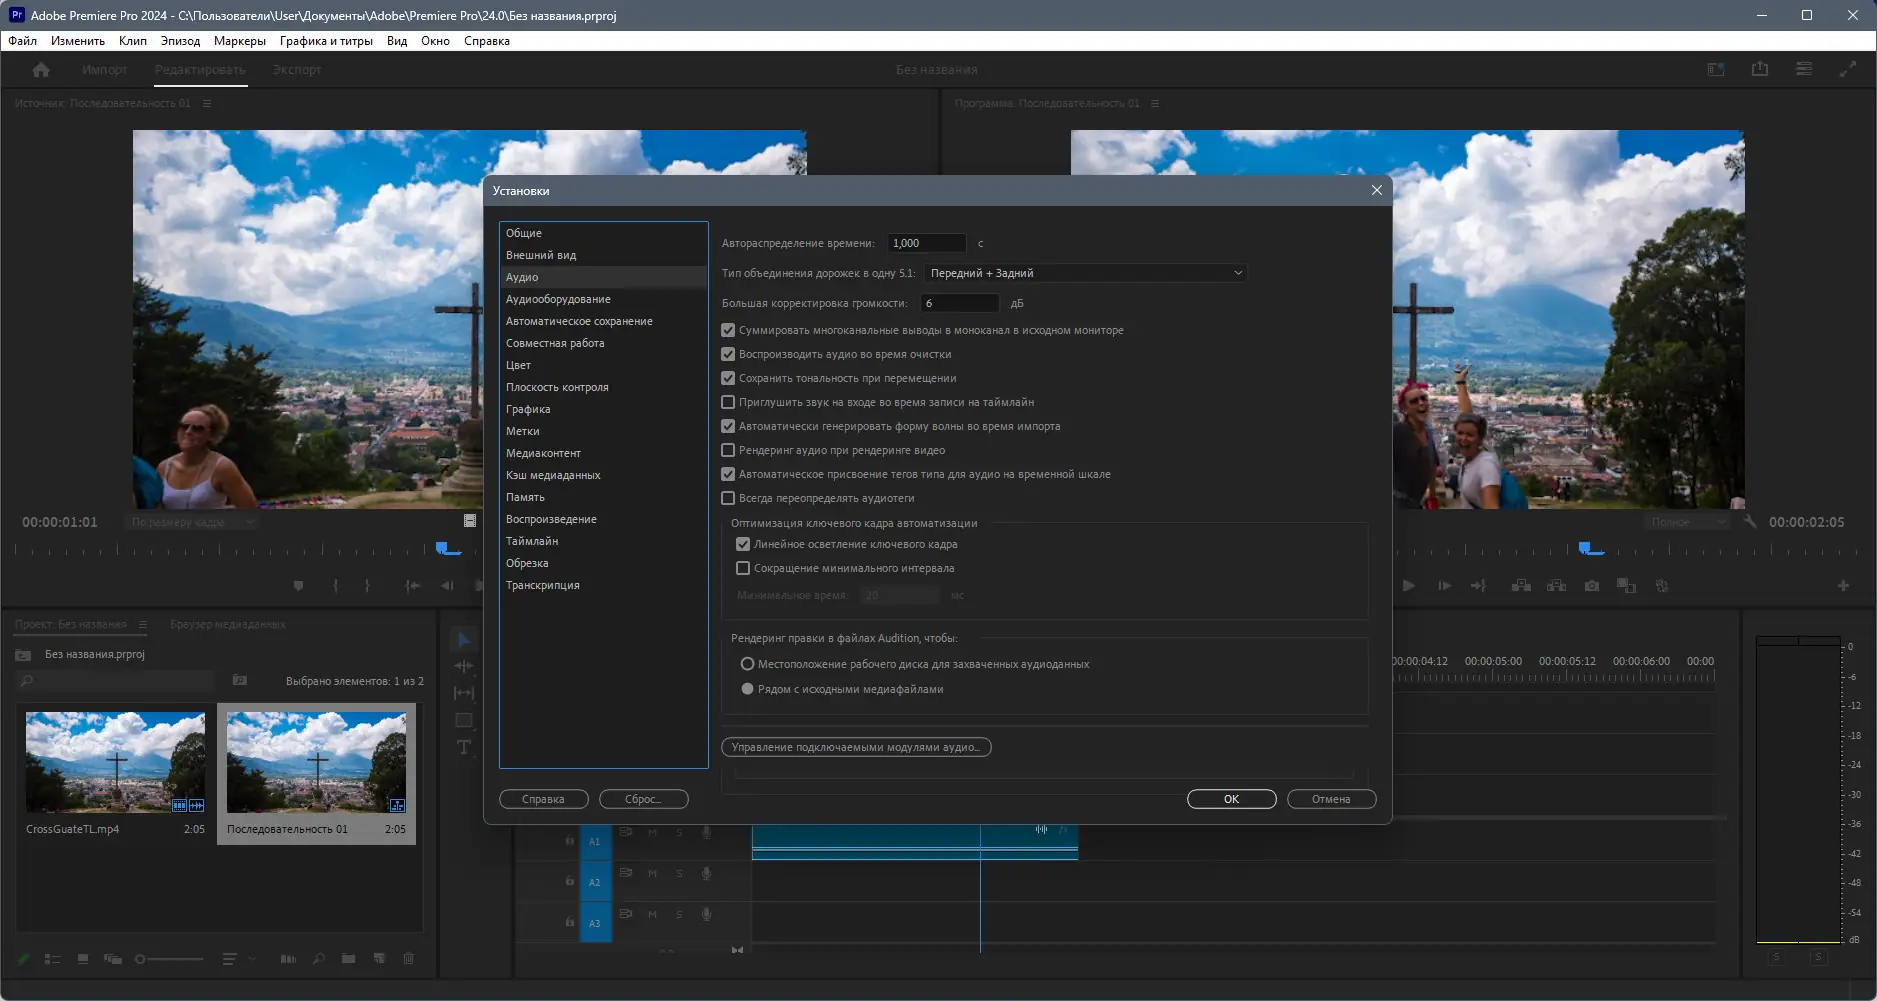Screen dimensions: 1877x1001
Task: Click the Project panel thumbnail zoom slider
Action: tap(170, 959)
